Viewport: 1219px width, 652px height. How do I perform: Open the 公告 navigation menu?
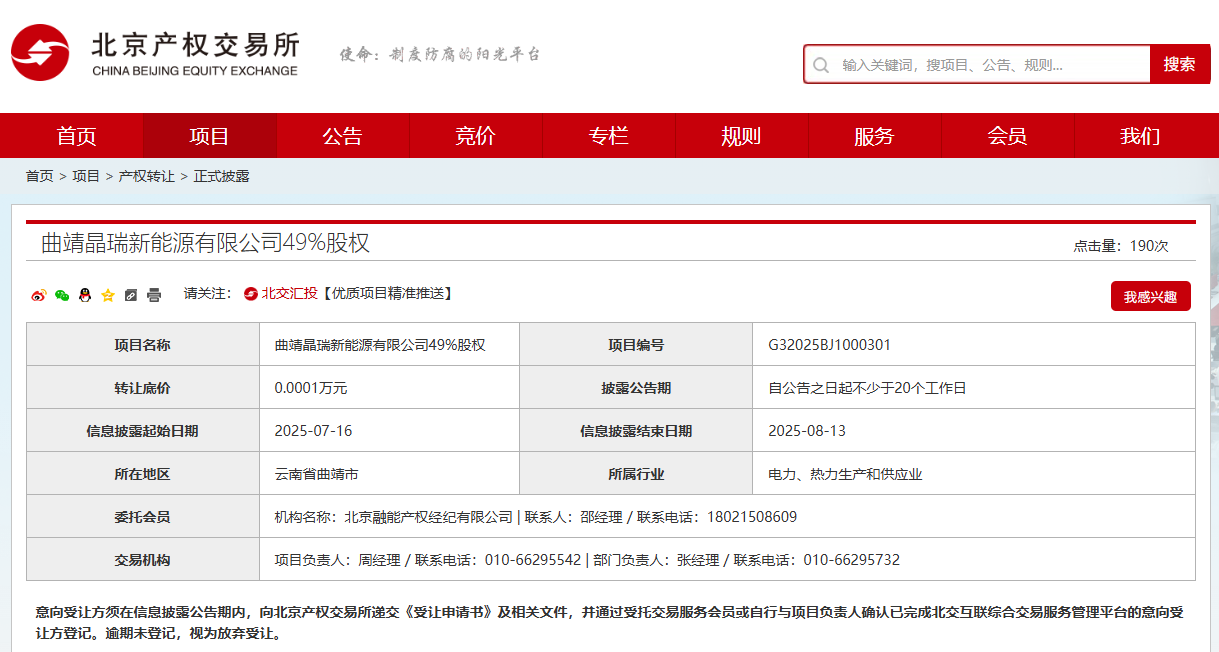[x=343, y=136]
